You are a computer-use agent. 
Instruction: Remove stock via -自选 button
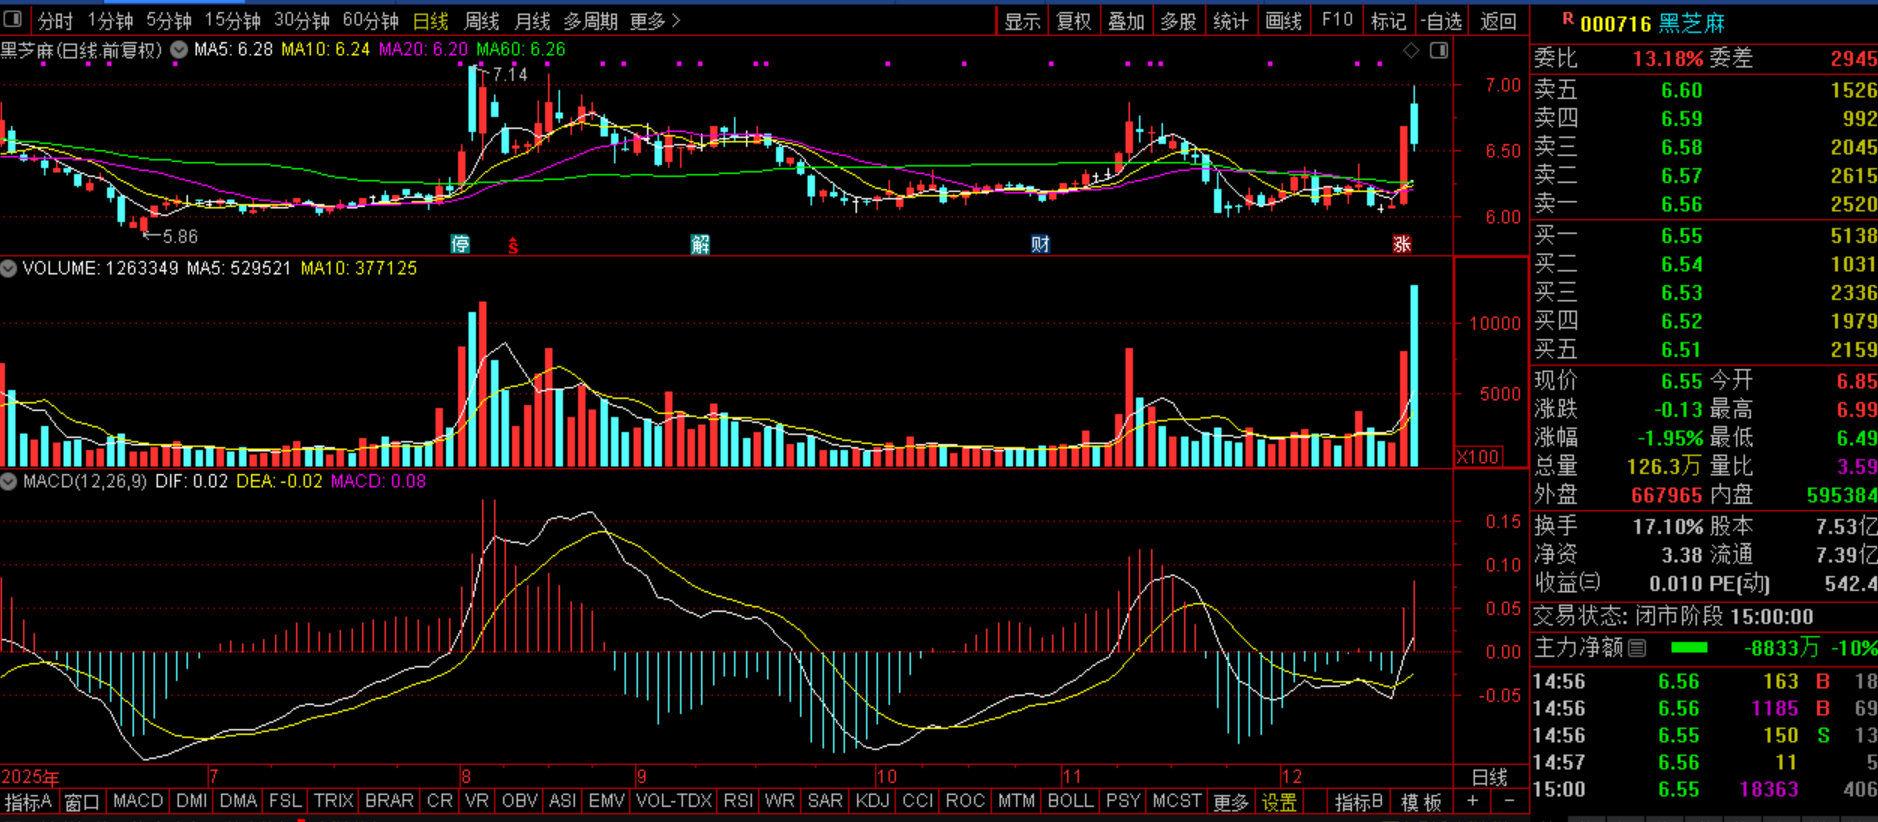[1441, 21]
